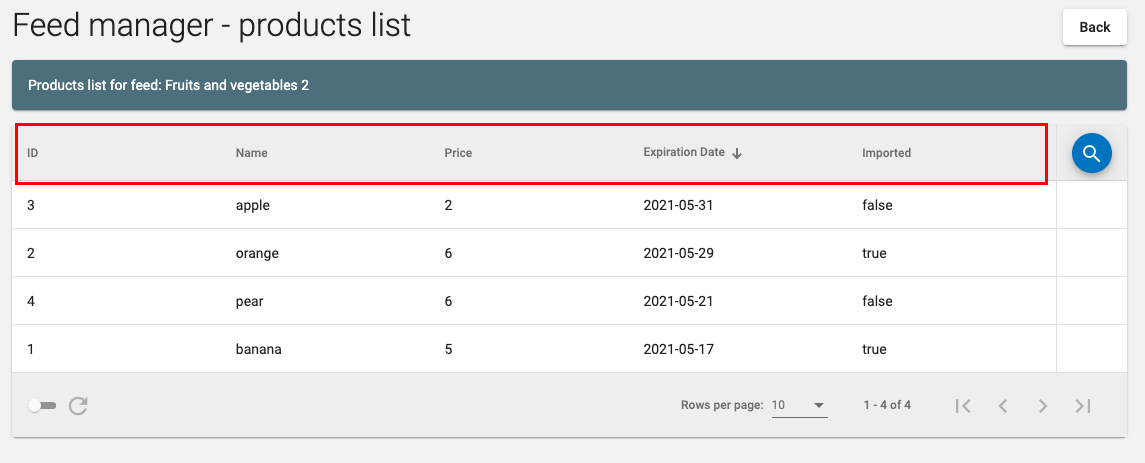Click the Expiration Date sort arrow
This screenshot has height=463, width=1145.
[x=737, y=153]
